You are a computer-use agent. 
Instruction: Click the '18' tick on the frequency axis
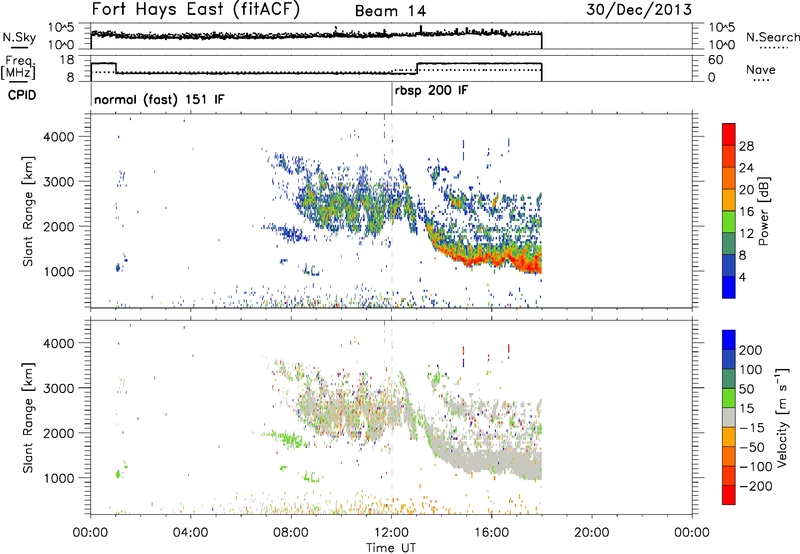click(x=67, y=60)
